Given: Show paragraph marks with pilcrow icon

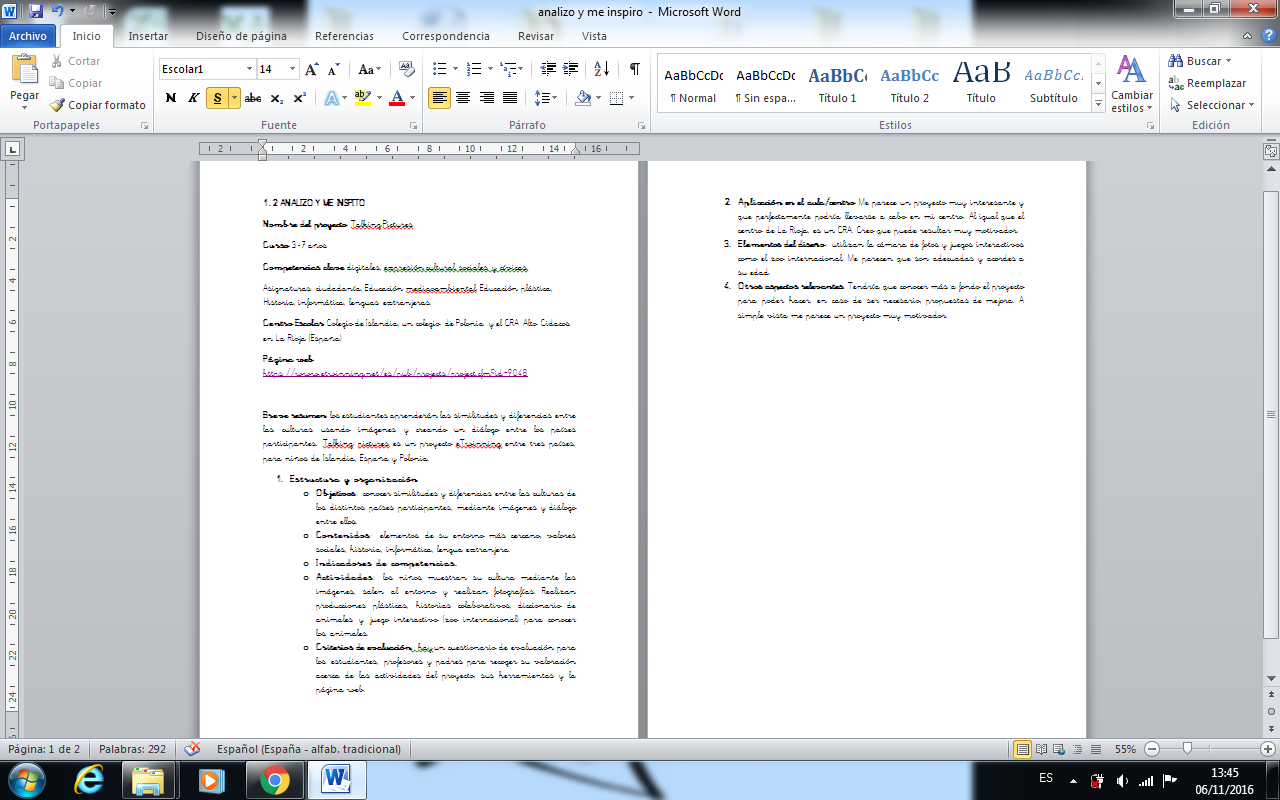Looking at the screenshot, I should [634, 69].
